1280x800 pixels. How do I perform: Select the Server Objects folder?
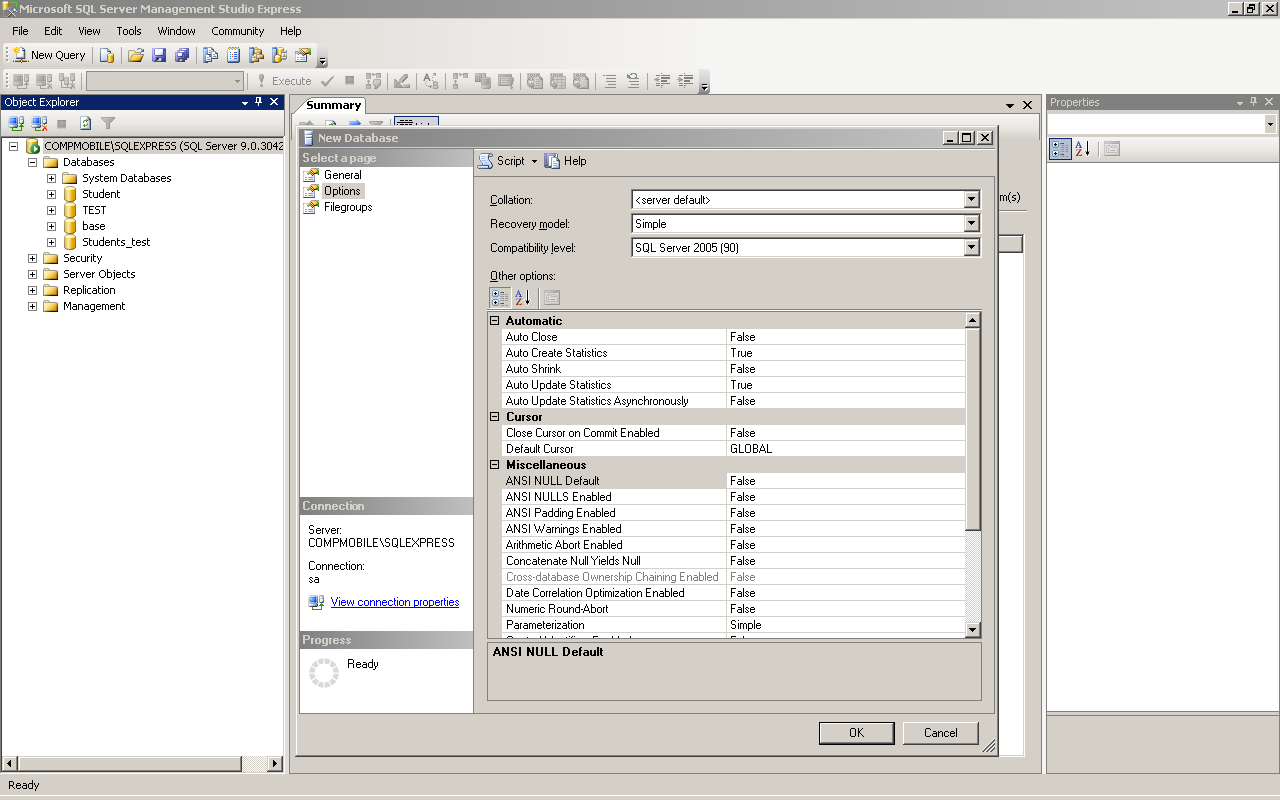(x=99, y=274)
